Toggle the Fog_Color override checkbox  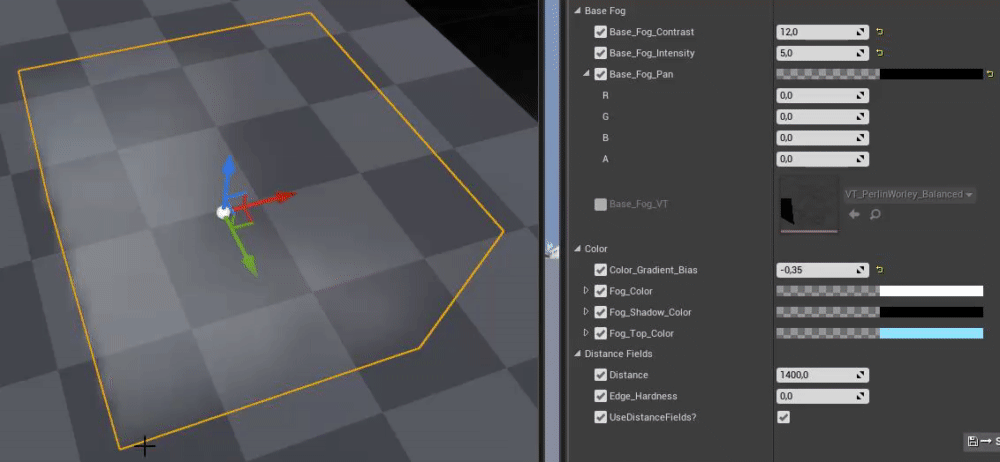point(600,291)
